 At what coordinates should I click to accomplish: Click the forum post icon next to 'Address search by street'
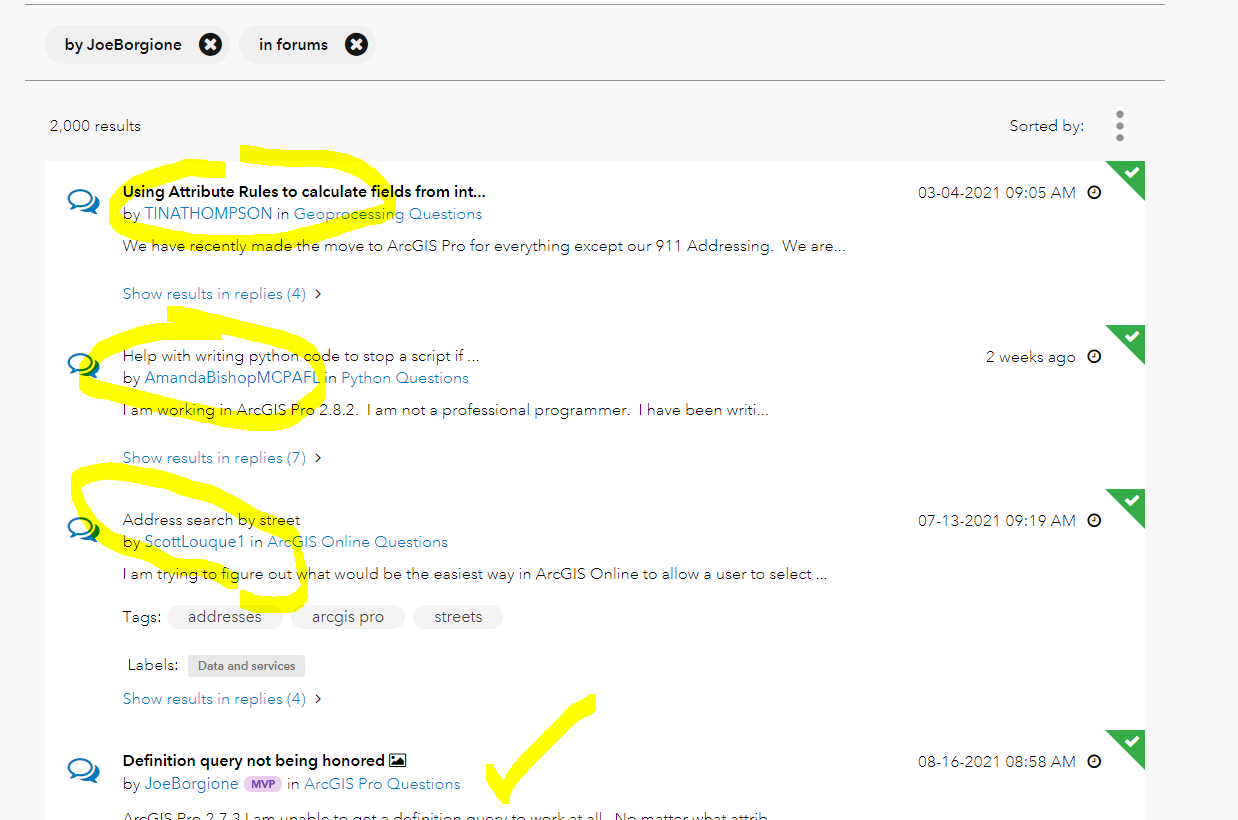coord(83,529)
